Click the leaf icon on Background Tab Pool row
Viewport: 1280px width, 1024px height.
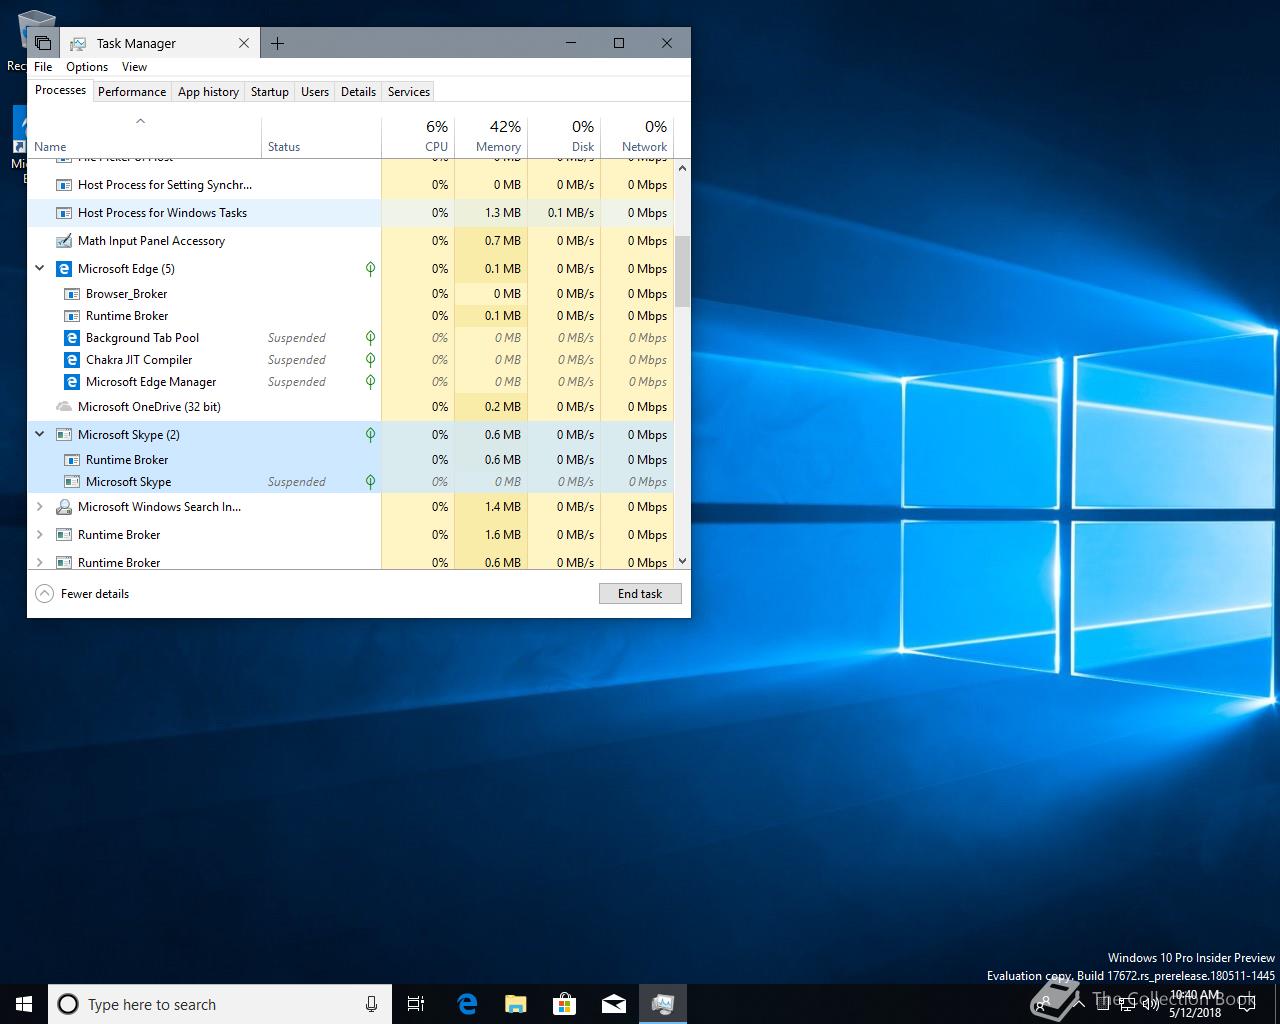[x=370, y=338]
